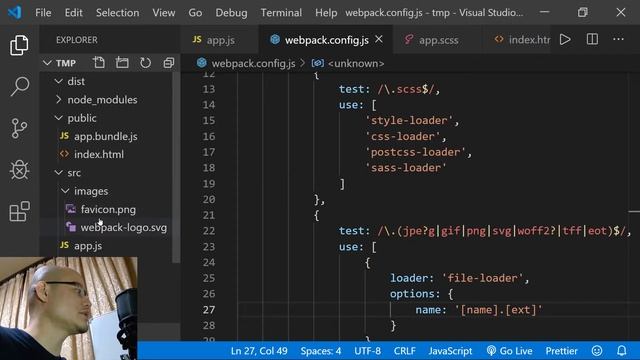
Task: Open notifications bell in status bar
Action: tap(621, 351)
